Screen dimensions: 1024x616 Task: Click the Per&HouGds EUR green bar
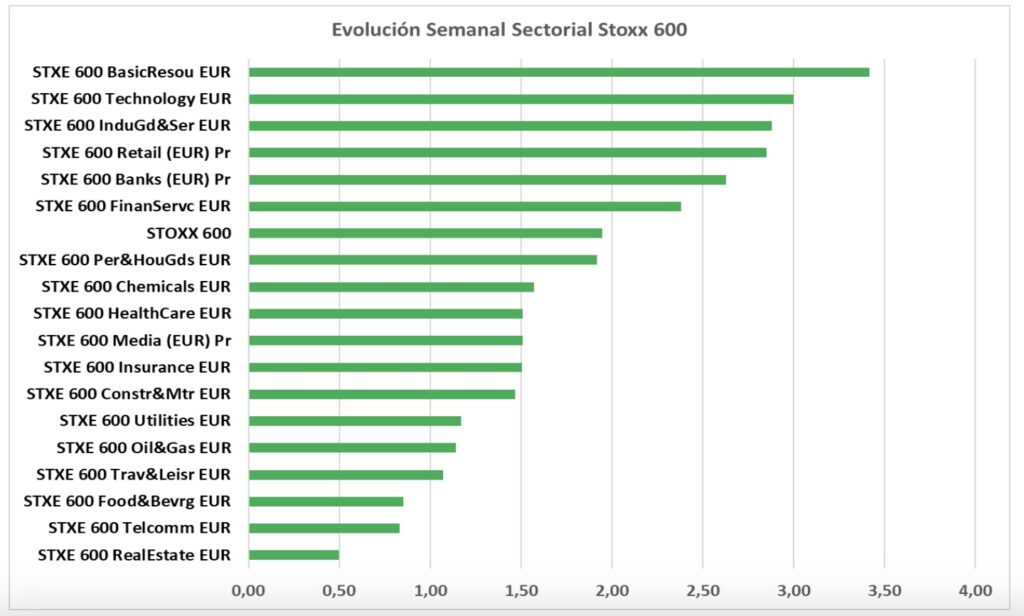[x=422, y=260]
